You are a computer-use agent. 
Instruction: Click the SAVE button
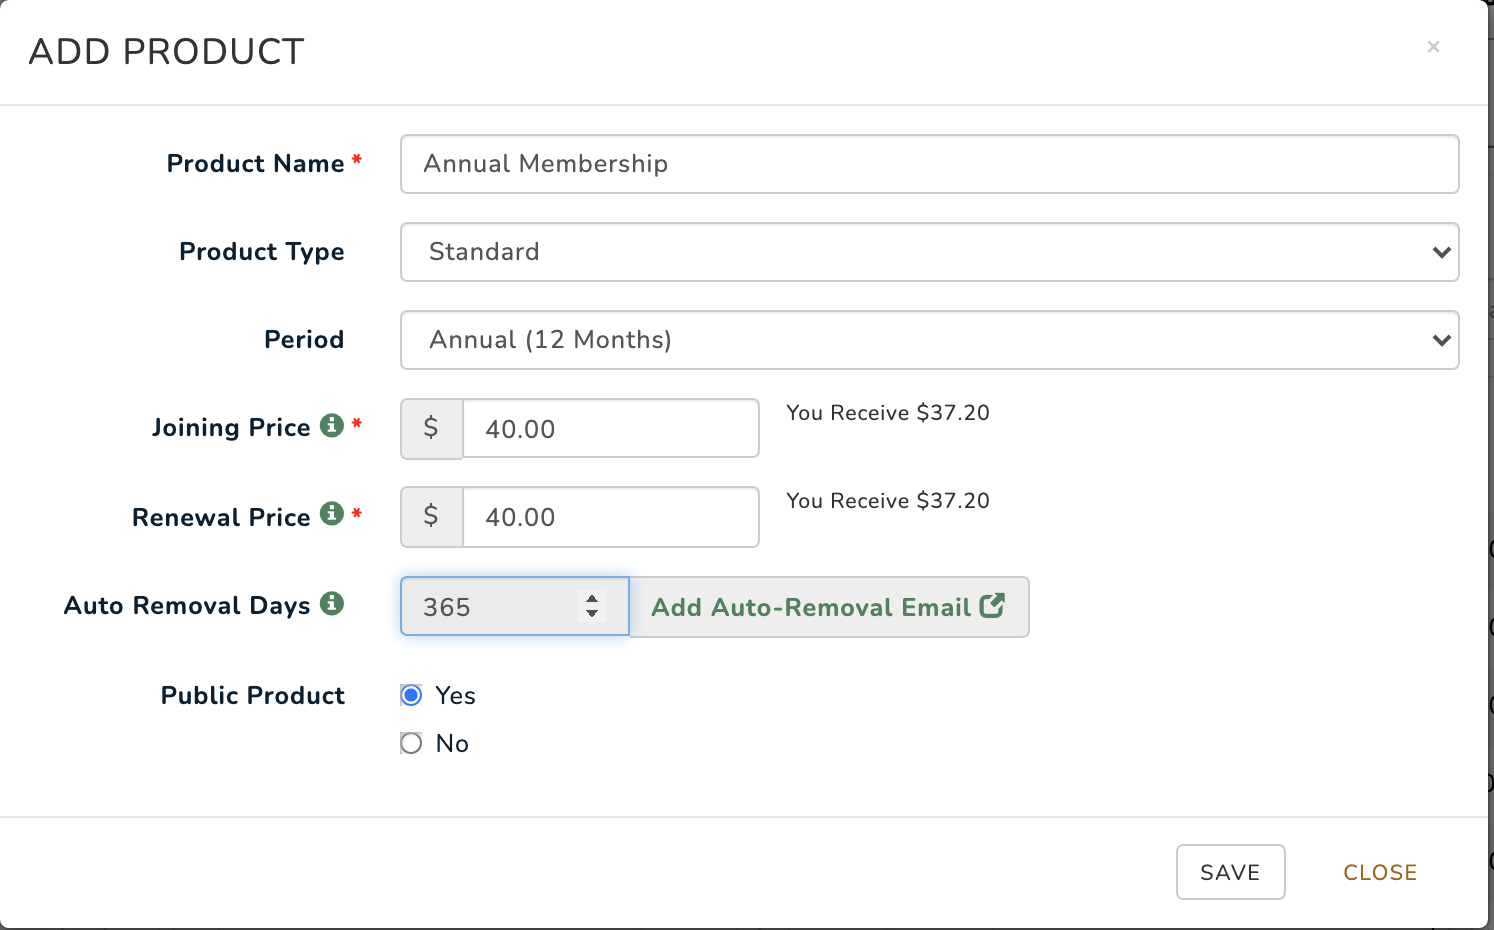[x=1230, y=872]
